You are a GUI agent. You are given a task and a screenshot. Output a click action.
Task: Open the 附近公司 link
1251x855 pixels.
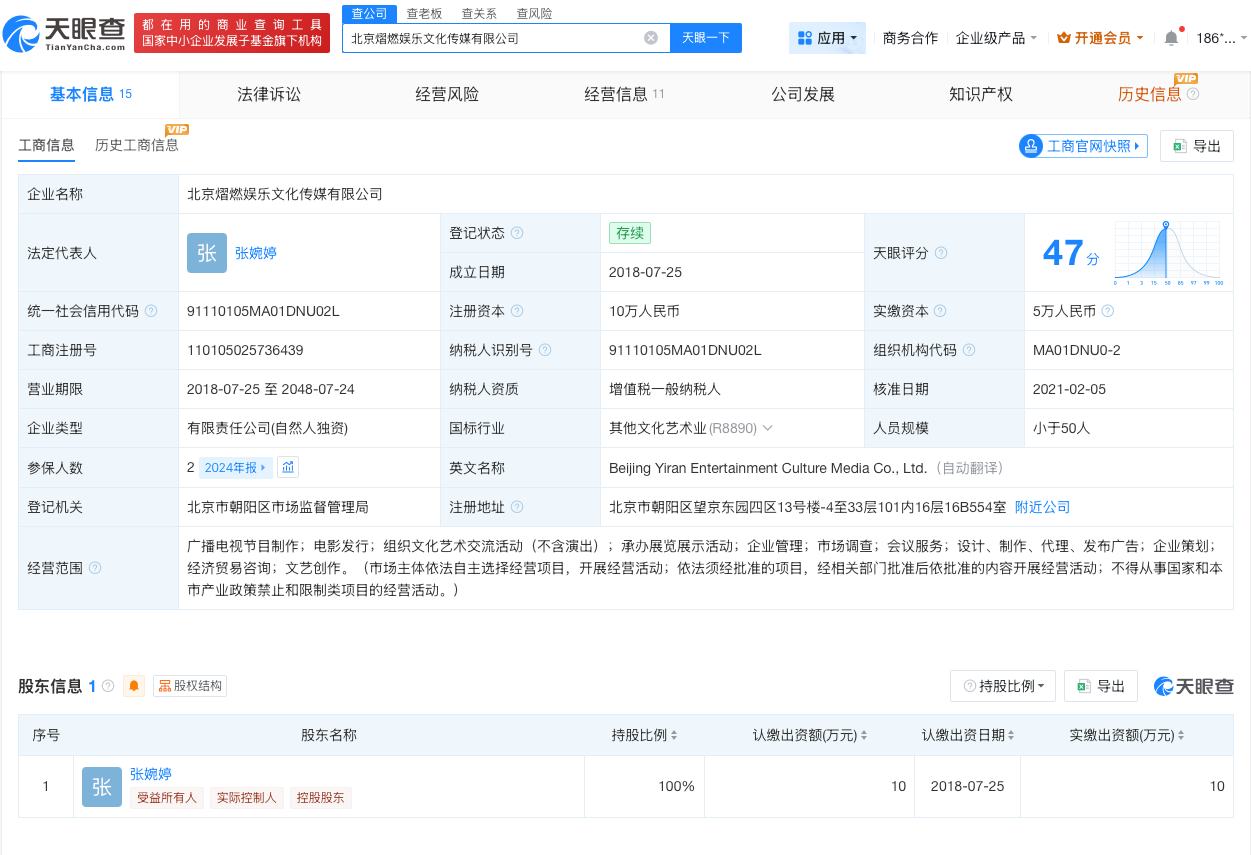pos(1042,507)
